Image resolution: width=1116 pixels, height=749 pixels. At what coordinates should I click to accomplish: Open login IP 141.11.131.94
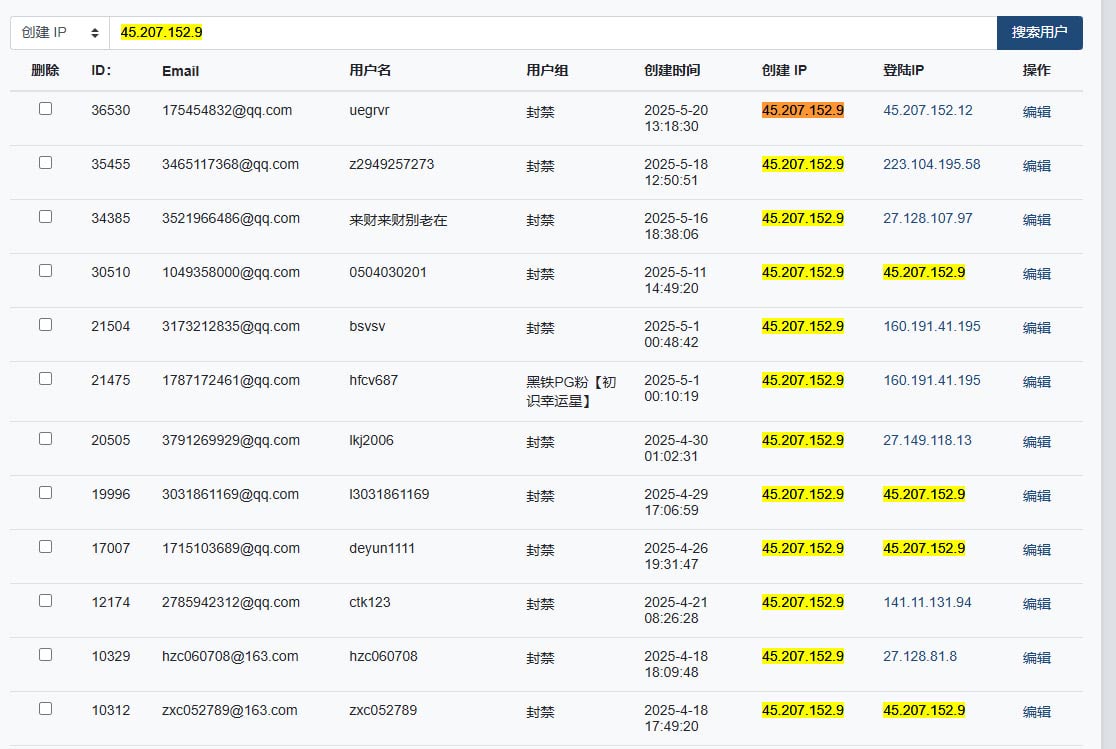(x=927, y=602)
